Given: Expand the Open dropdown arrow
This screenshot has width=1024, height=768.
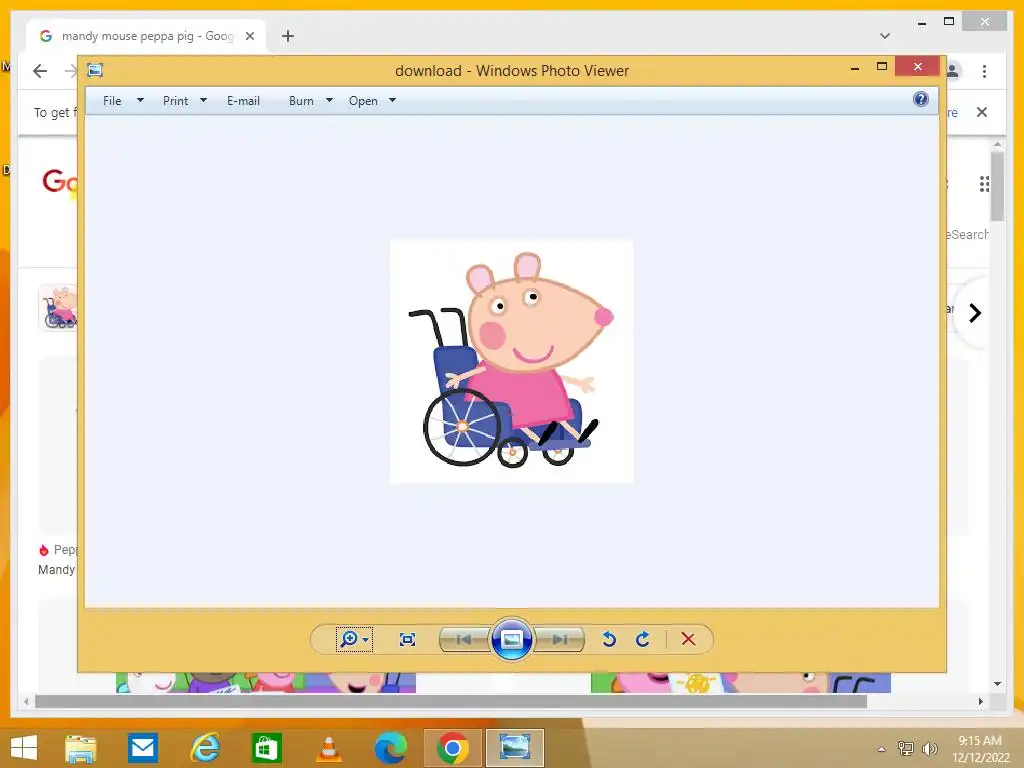Looking at the screenshot, I should click(x=392, y=101).
